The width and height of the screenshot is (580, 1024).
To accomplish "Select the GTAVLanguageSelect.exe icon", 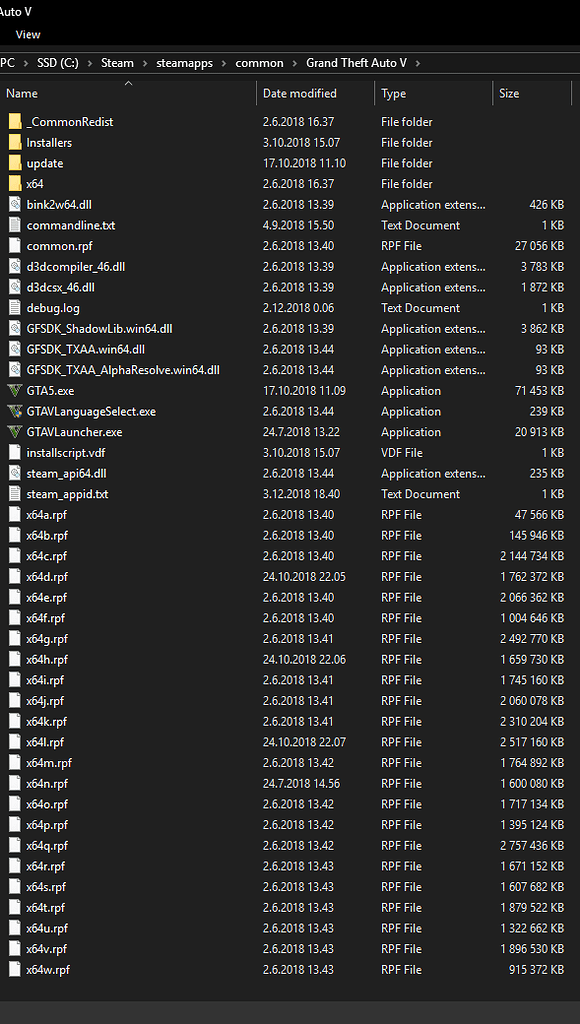I will coord(14,411).
